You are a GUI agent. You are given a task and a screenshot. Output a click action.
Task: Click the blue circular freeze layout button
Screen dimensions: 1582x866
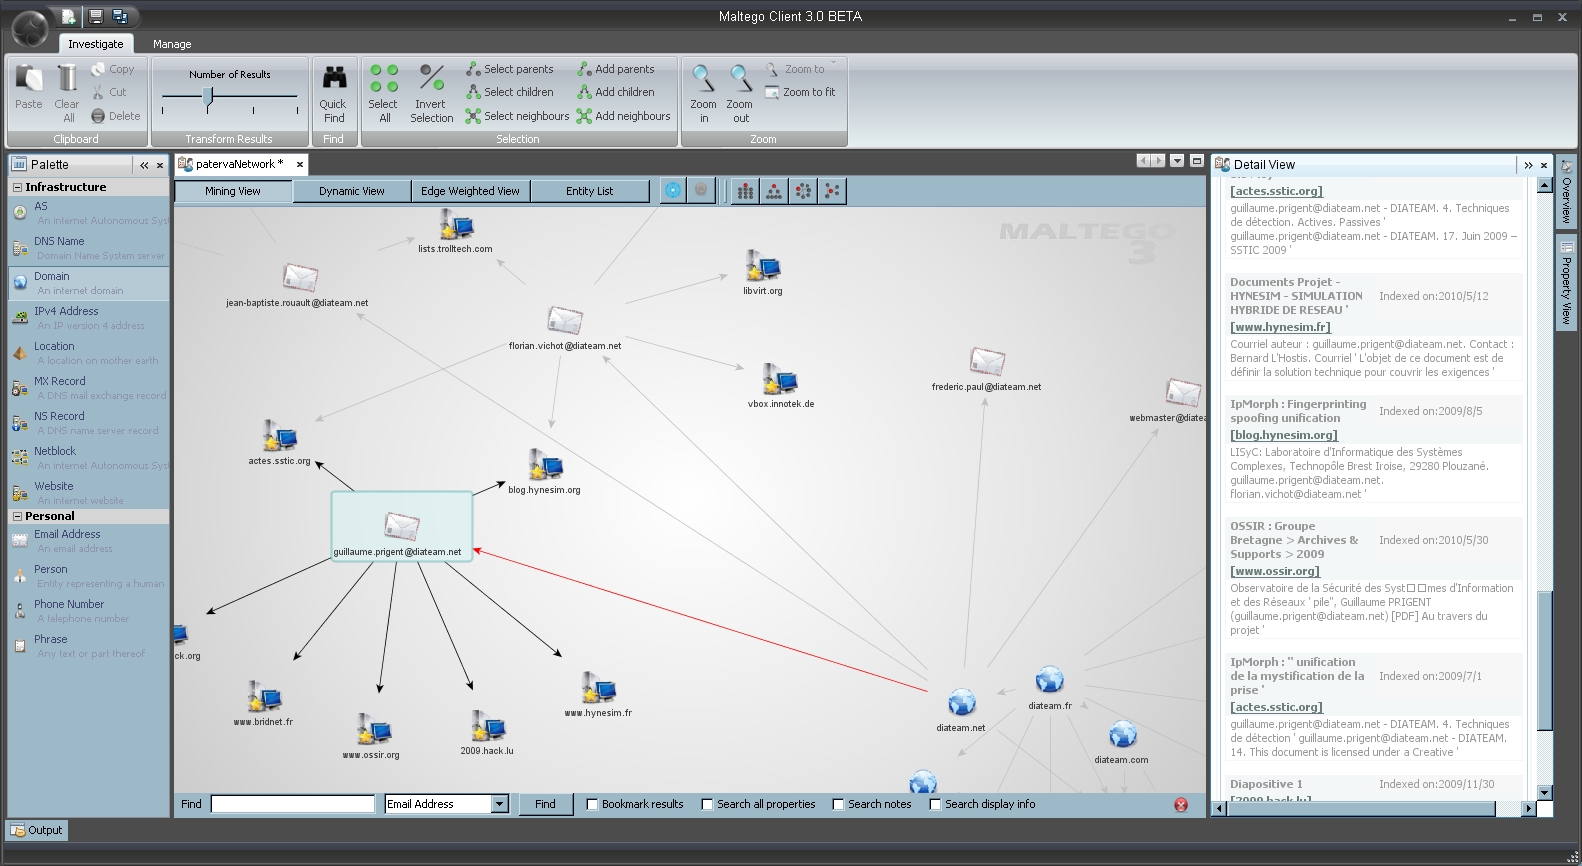click(674, 190)
